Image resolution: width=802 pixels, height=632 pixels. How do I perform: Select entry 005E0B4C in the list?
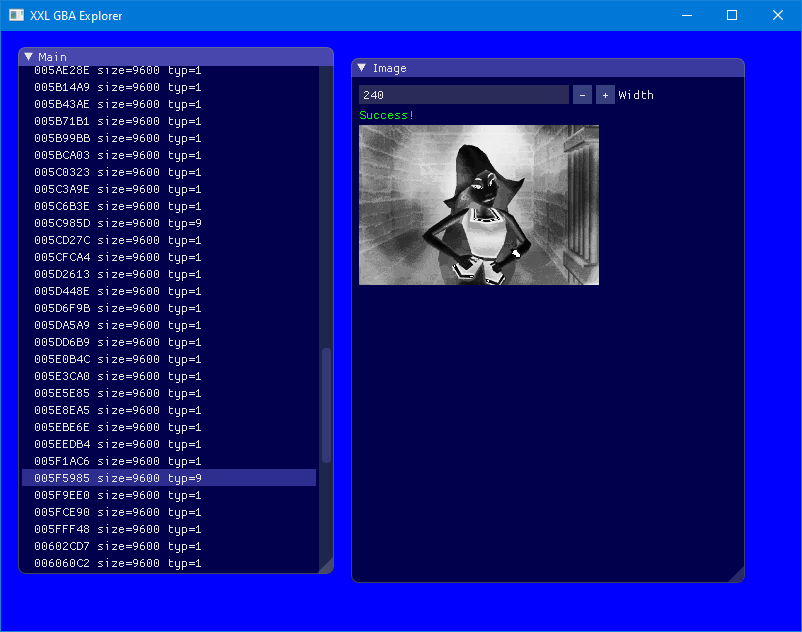[169, 359]
